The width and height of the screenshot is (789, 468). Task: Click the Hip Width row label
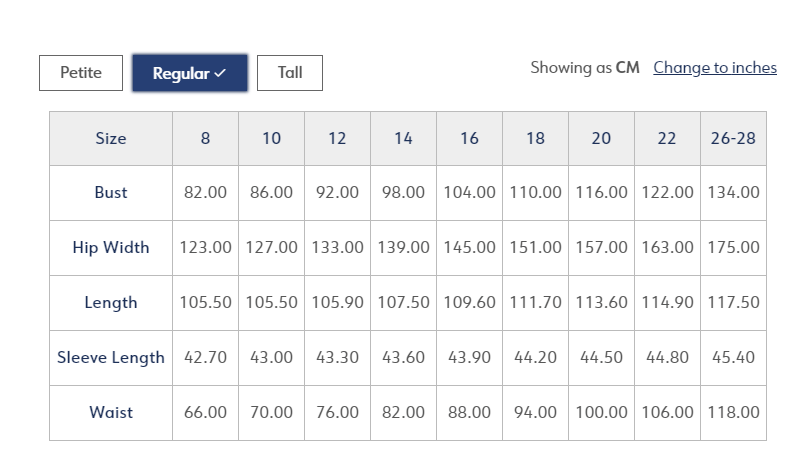[111, 248]
